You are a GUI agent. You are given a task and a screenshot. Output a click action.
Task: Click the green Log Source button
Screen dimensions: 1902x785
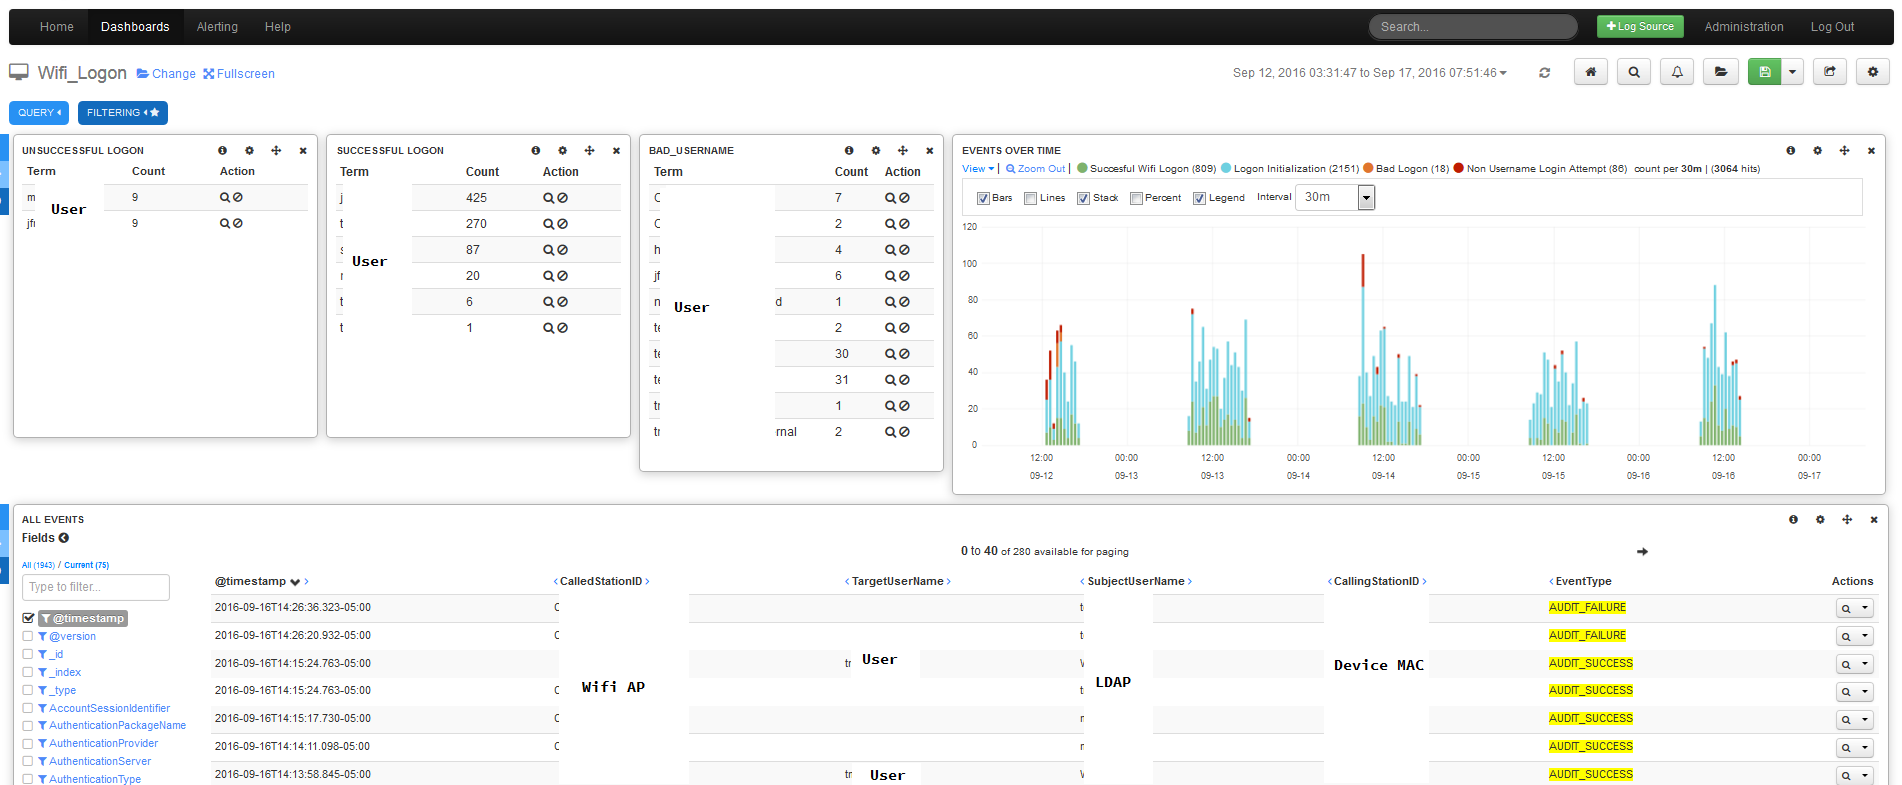pos(1640,27)
